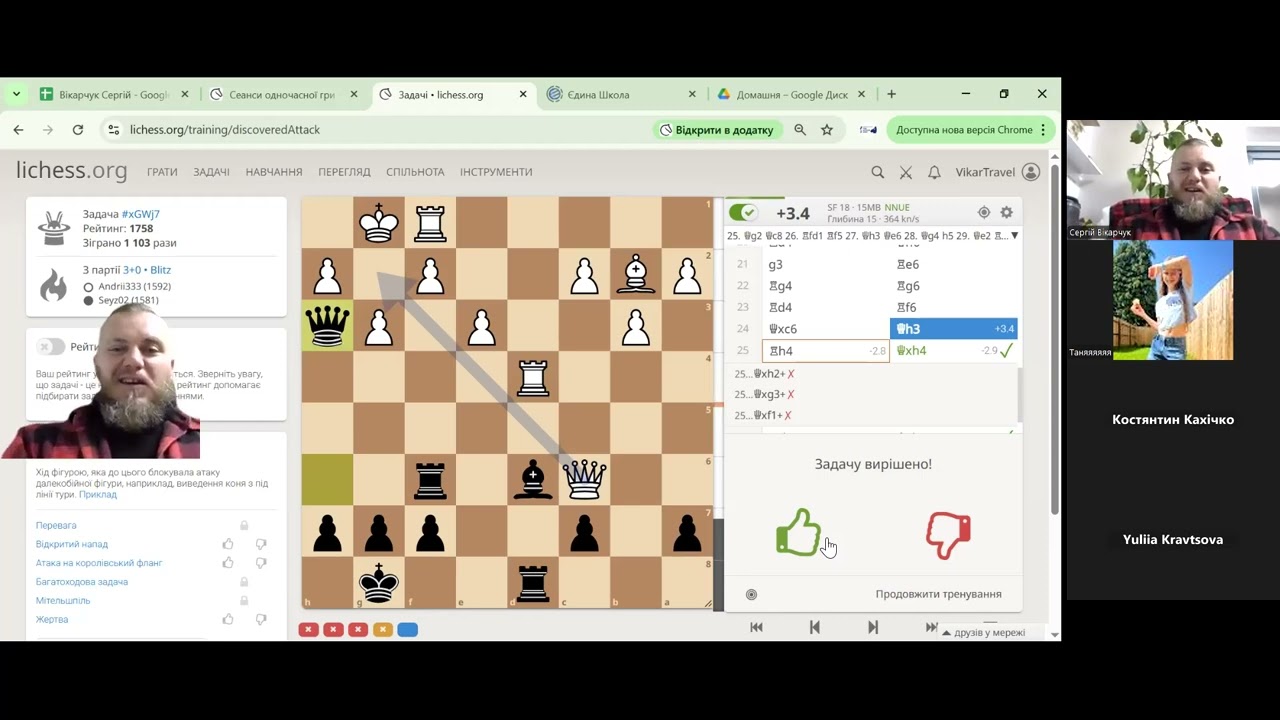Switch to the Єдина Школа tab

tap(622, 95)
